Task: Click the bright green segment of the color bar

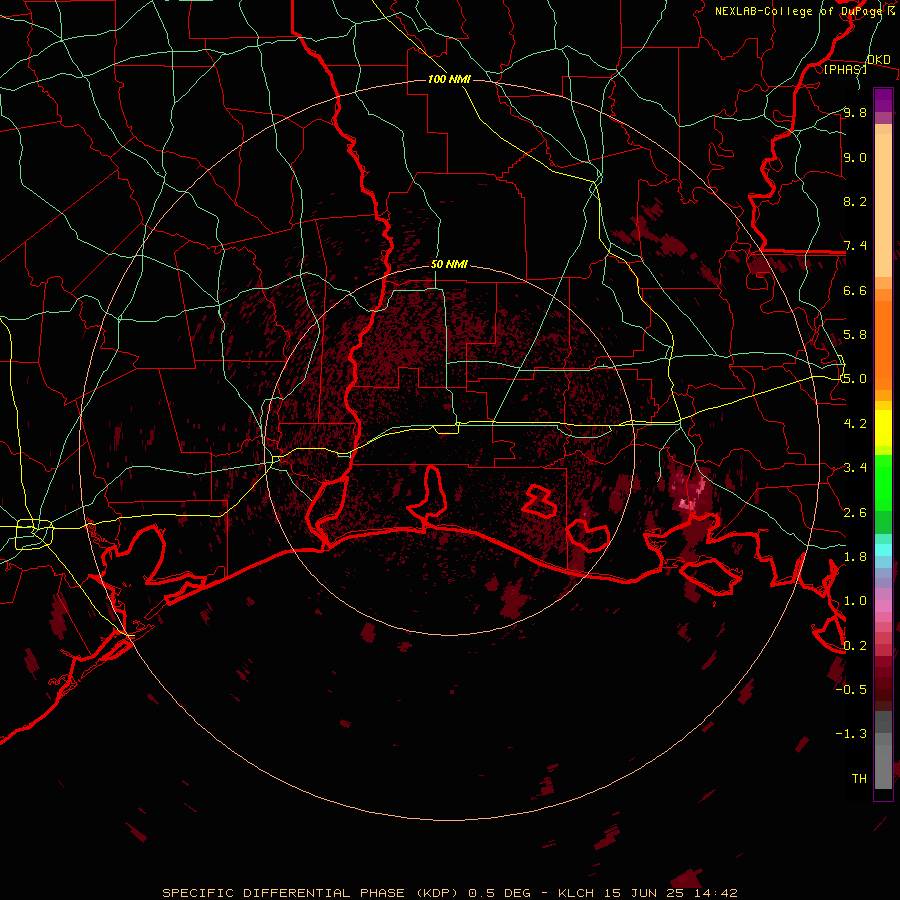Action: 883,482
